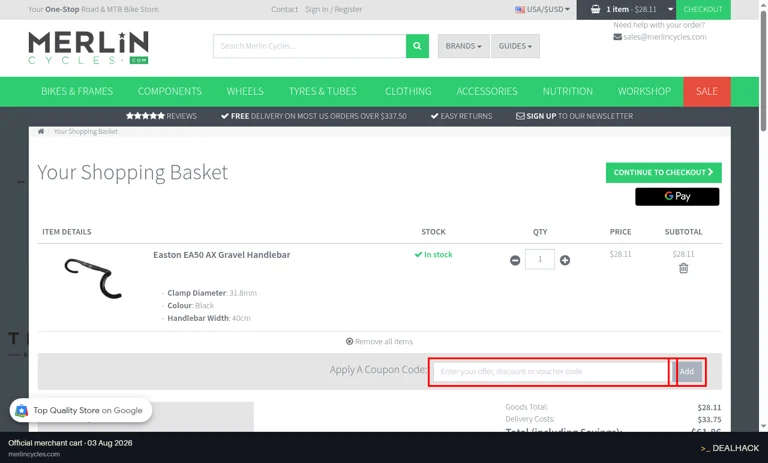The height and width of the screenshot is (463, 768).
Task: Pay with the Google Pay button
Action: pyautogui.click(x=677, y=196)
